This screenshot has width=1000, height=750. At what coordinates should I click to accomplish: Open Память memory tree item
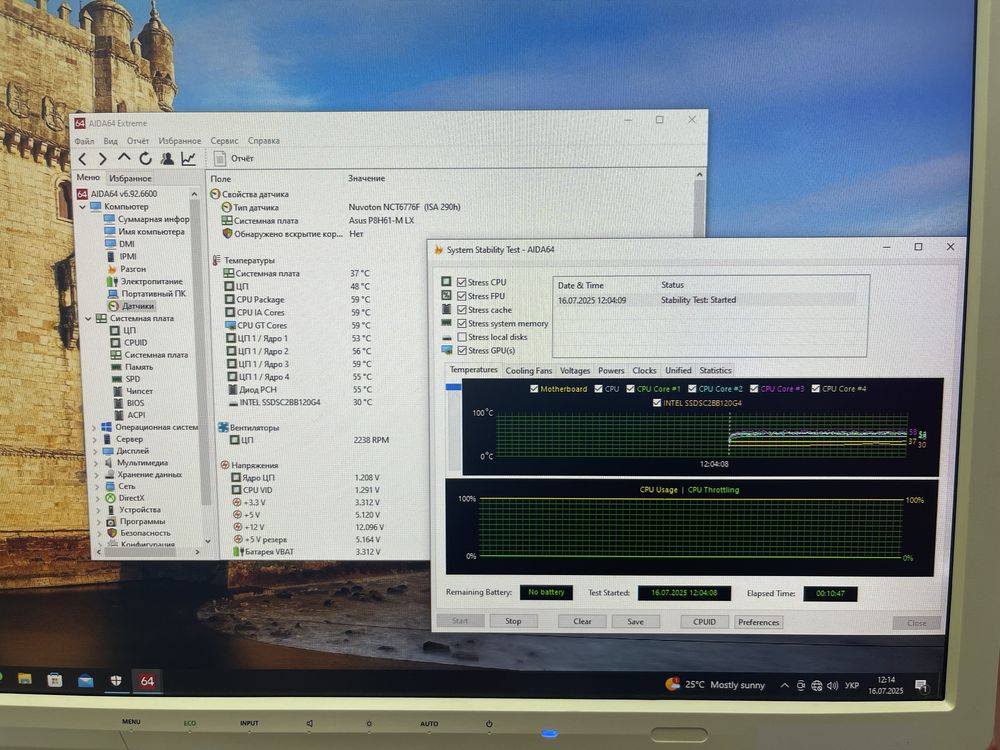click(133, 367)
